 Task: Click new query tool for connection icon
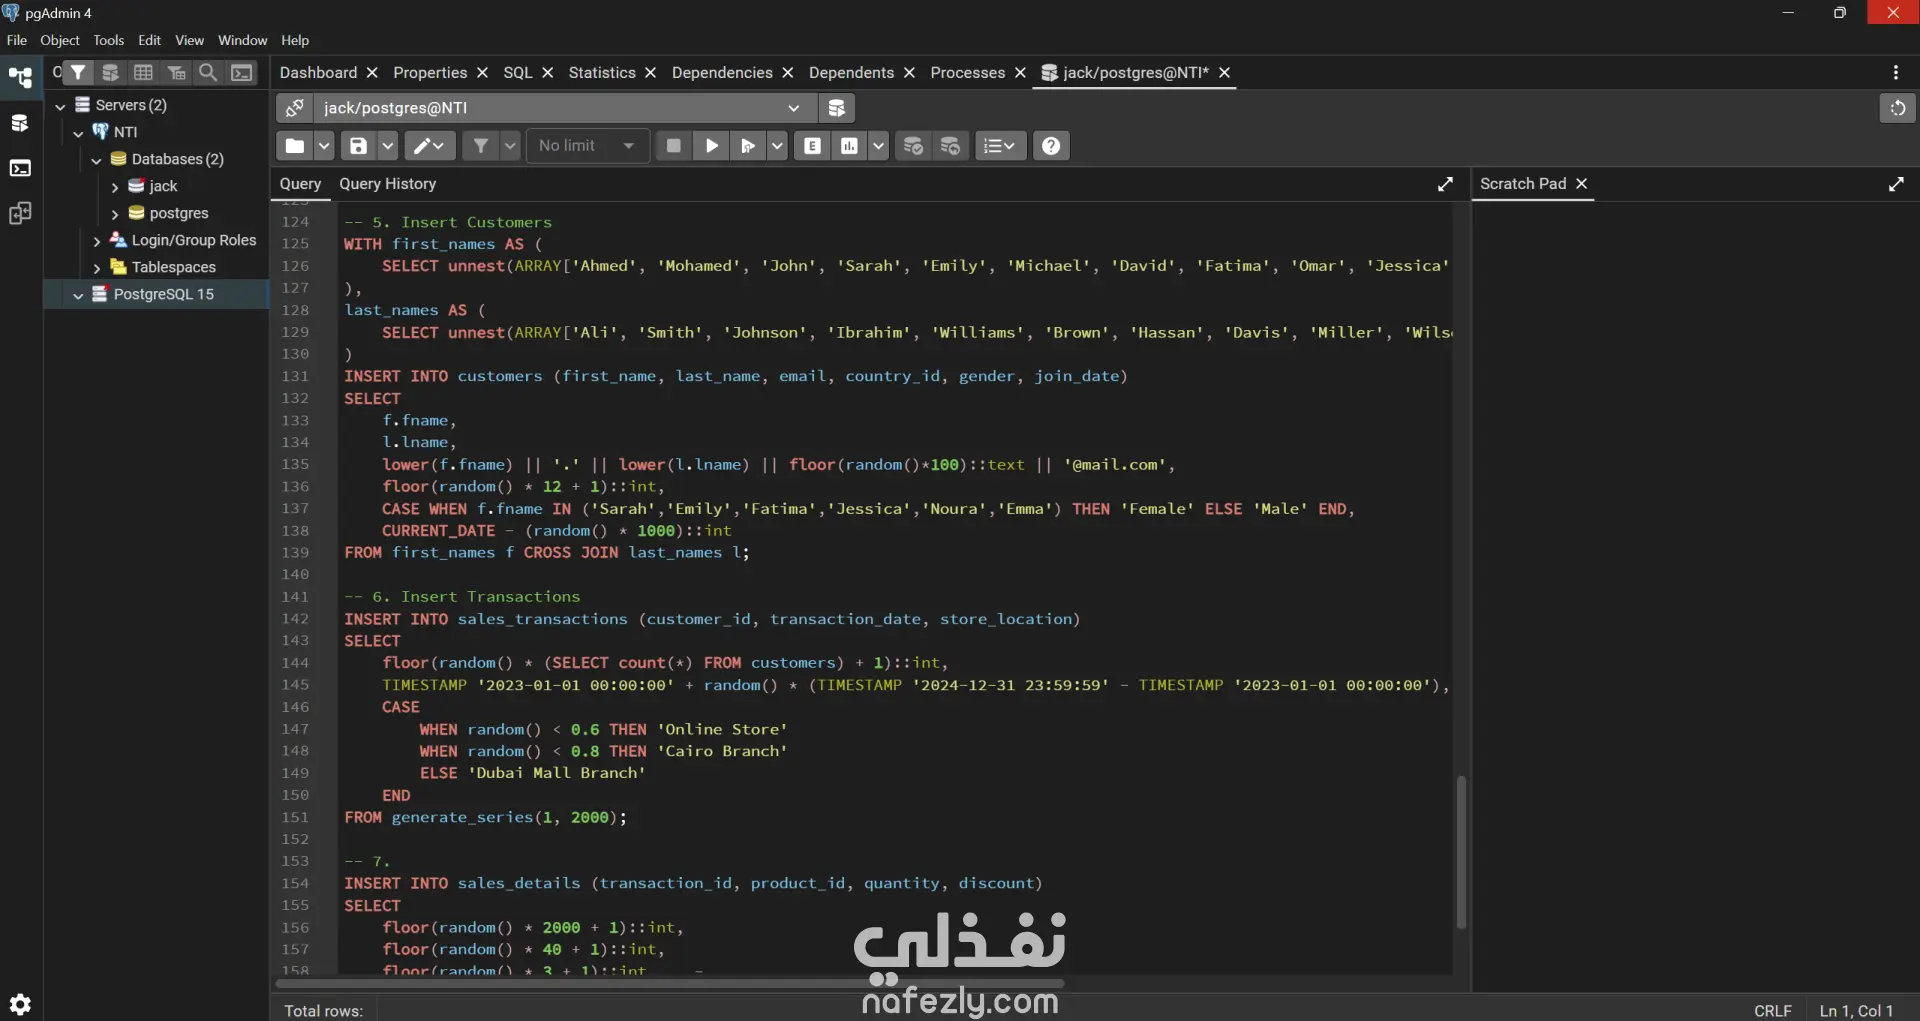coord(837,108)
